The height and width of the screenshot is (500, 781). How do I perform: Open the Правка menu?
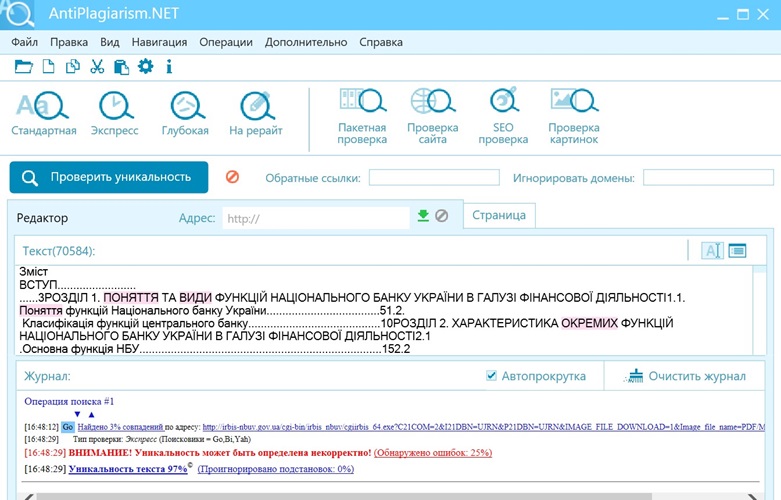pos(69,42)
